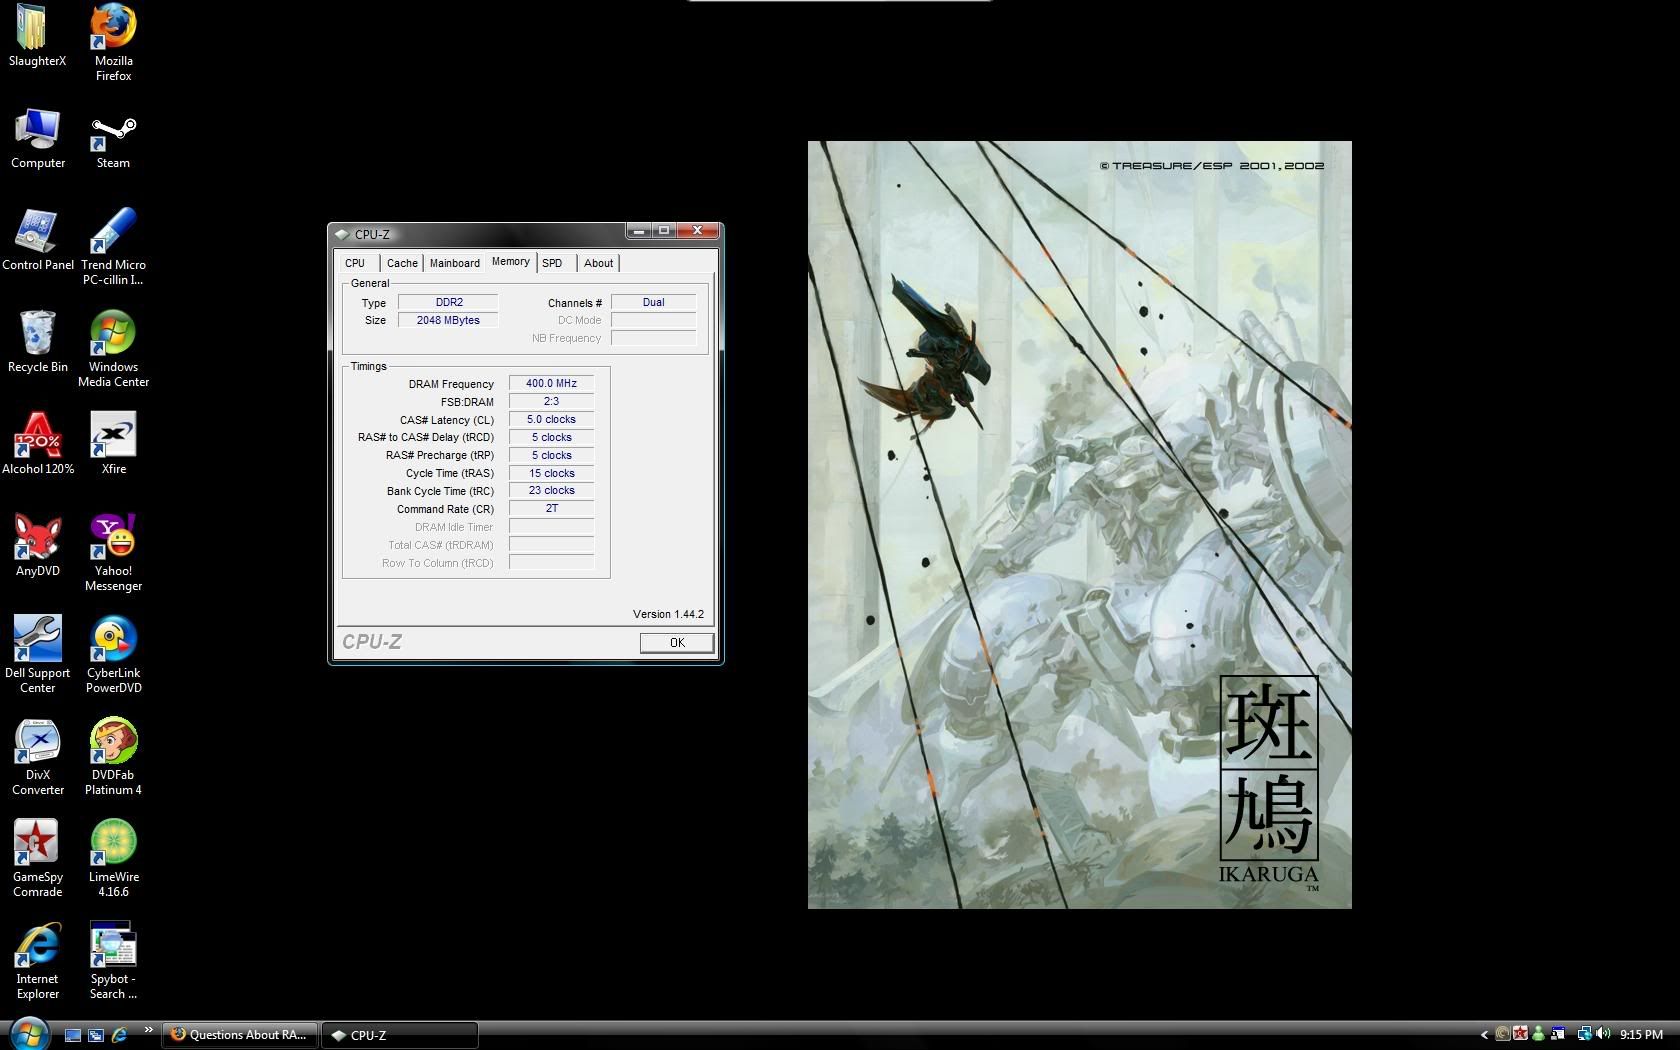Viewport: 1680px width, 1050px height.
Task: Open AnyDVD fox icon
Action: [38, 546]
